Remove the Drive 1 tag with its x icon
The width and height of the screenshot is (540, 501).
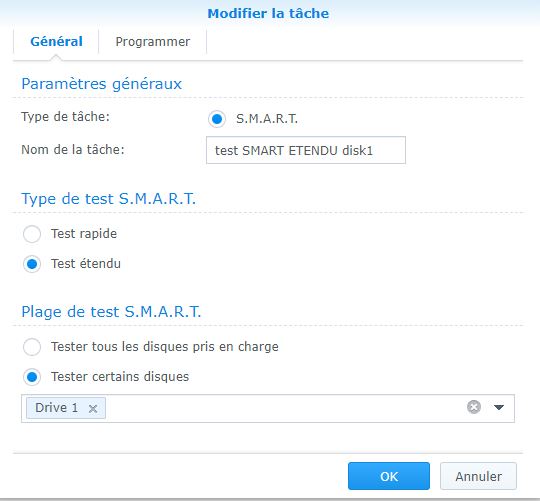click(x=93, y=408)
